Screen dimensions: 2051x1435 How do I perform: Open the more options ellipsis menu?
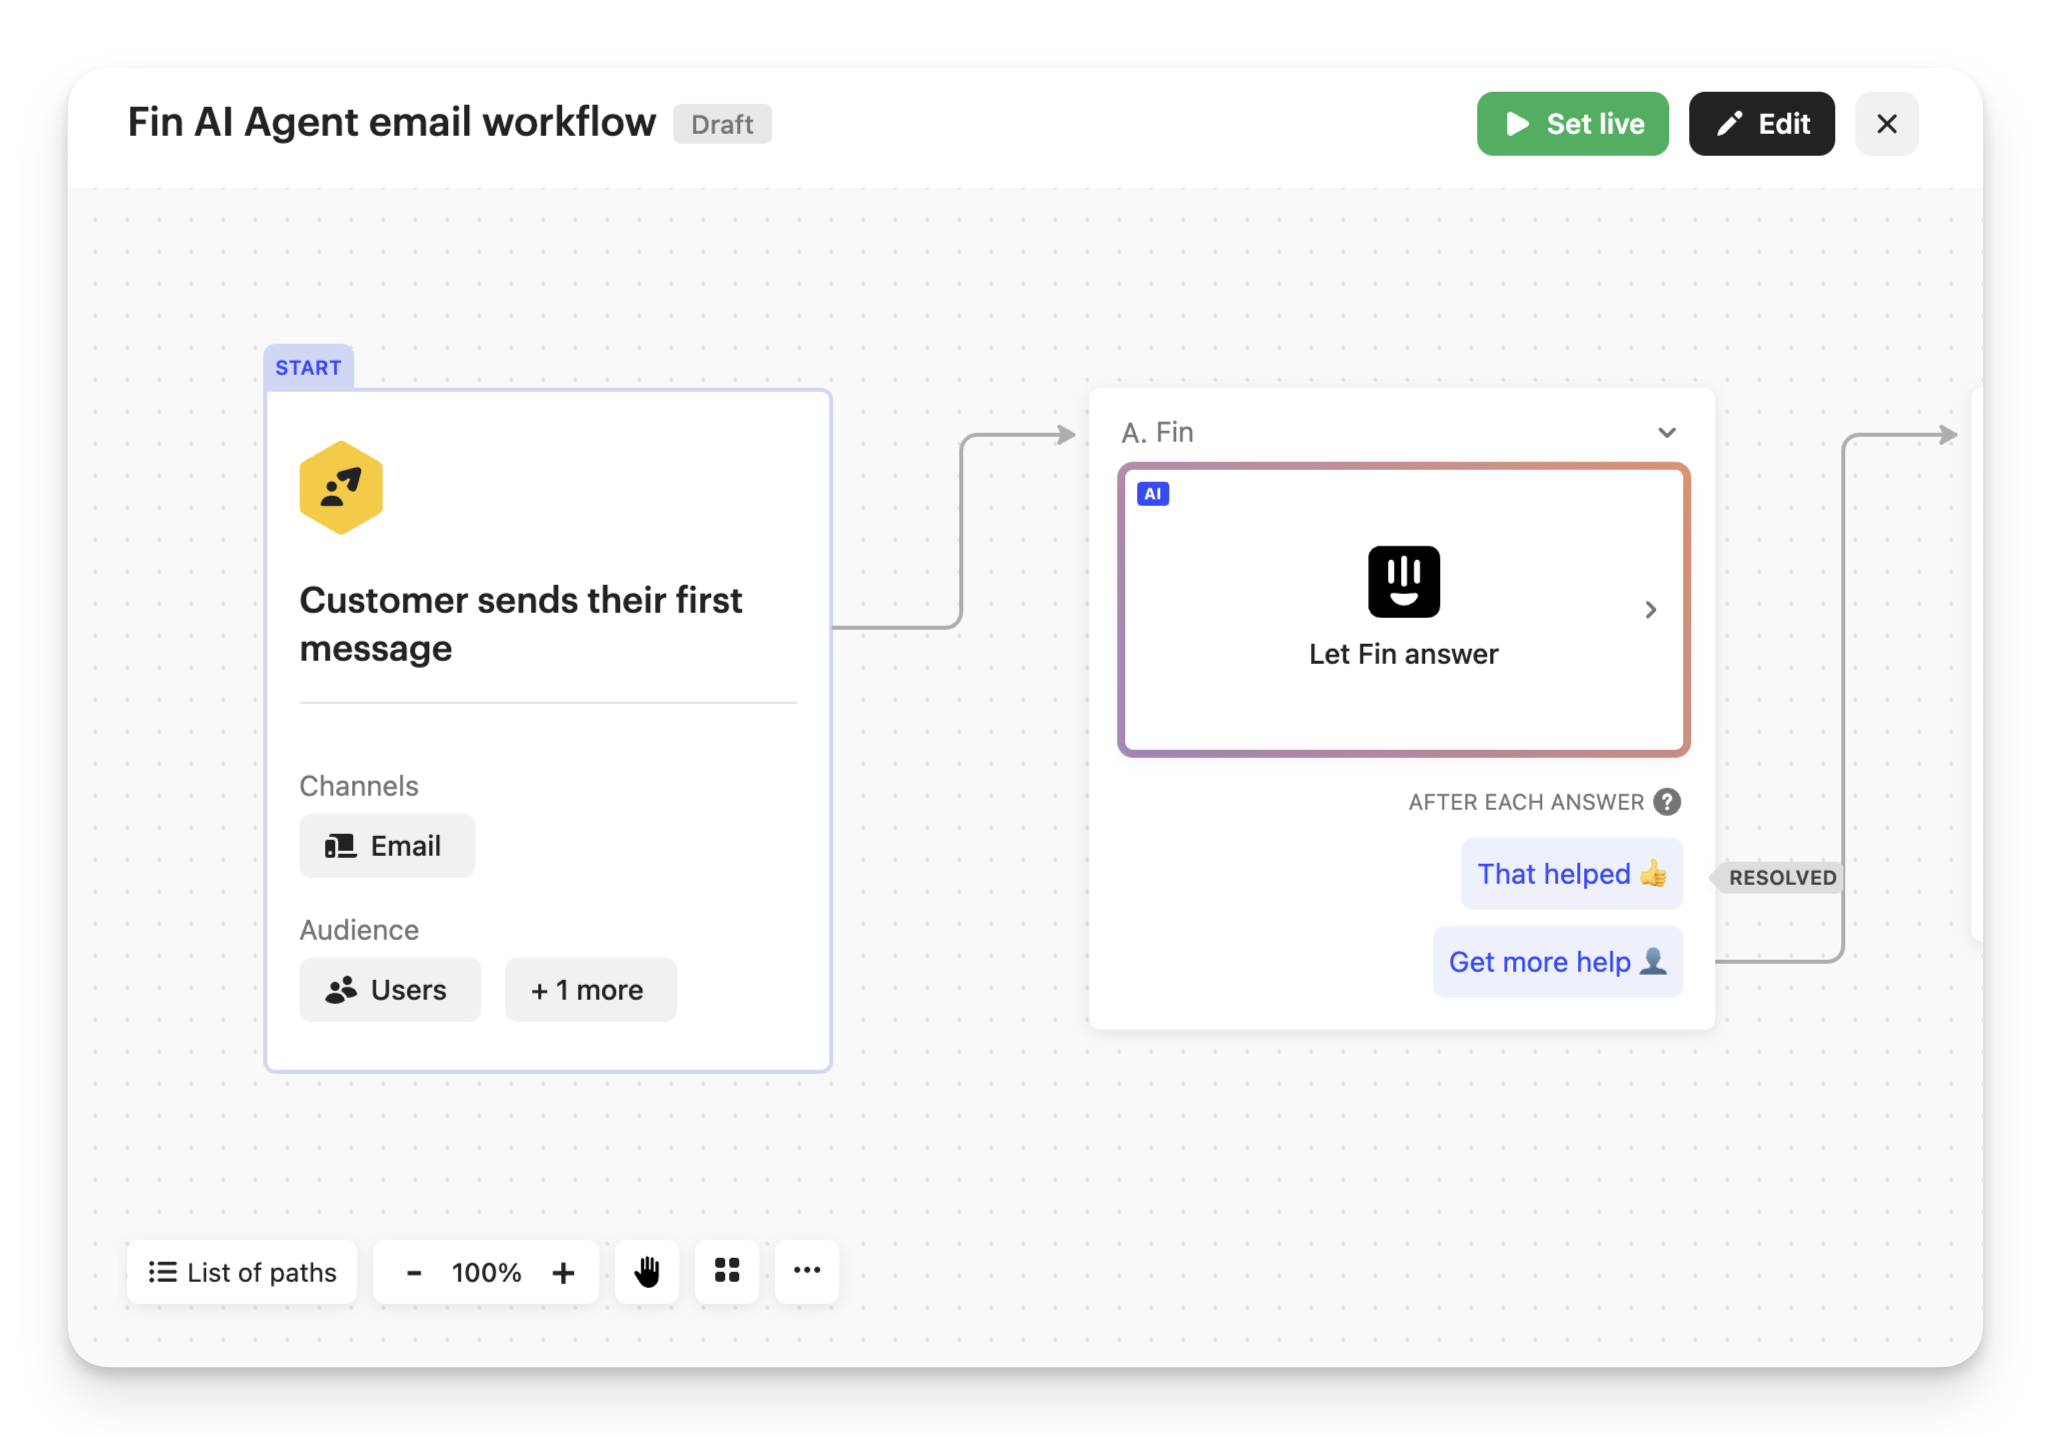(807, 1272)
